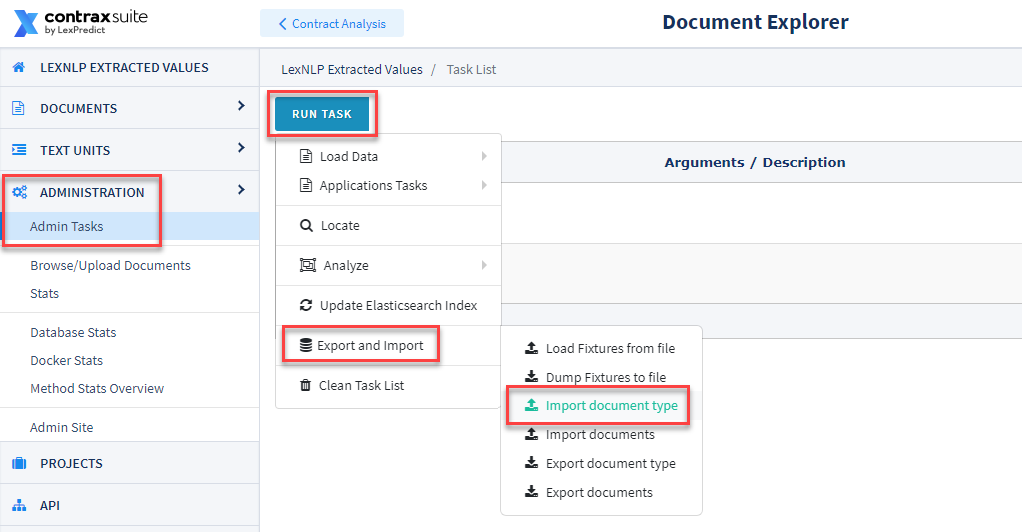Open Docker Stats
1022x532 pixels.
point(66,361)
